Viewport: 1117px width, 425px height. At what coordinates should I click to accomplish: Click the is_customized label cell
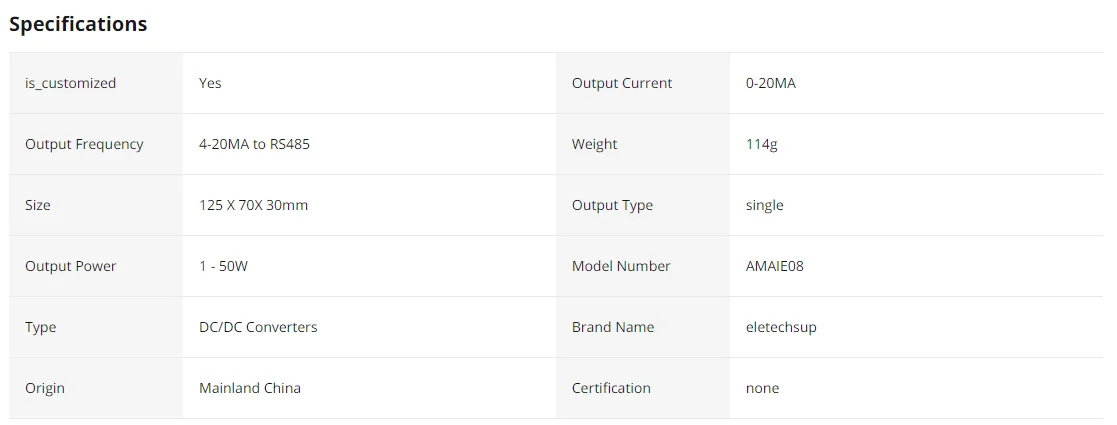(x=70, y=83)
